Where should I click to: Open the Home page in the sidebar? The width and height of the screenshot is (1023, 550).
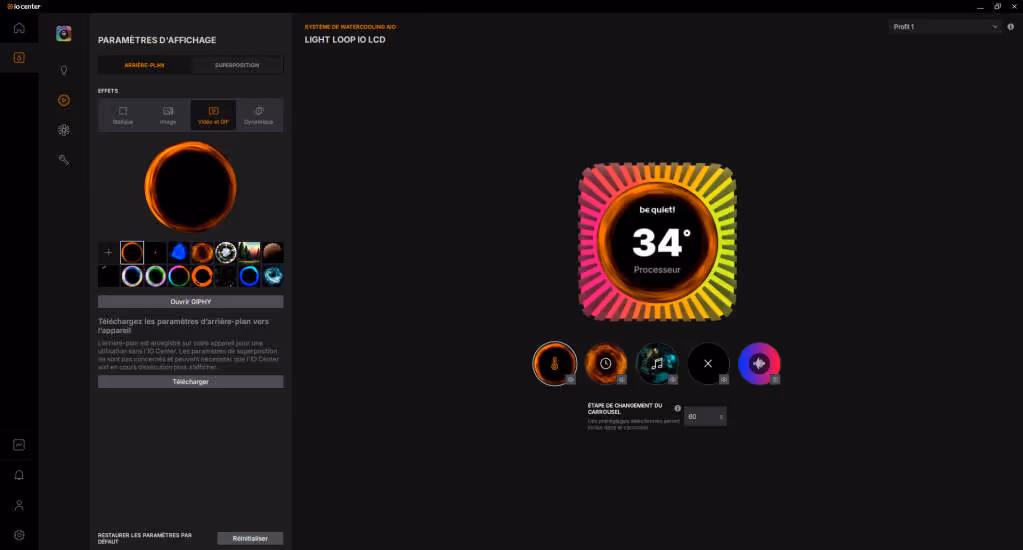point(19,28)
